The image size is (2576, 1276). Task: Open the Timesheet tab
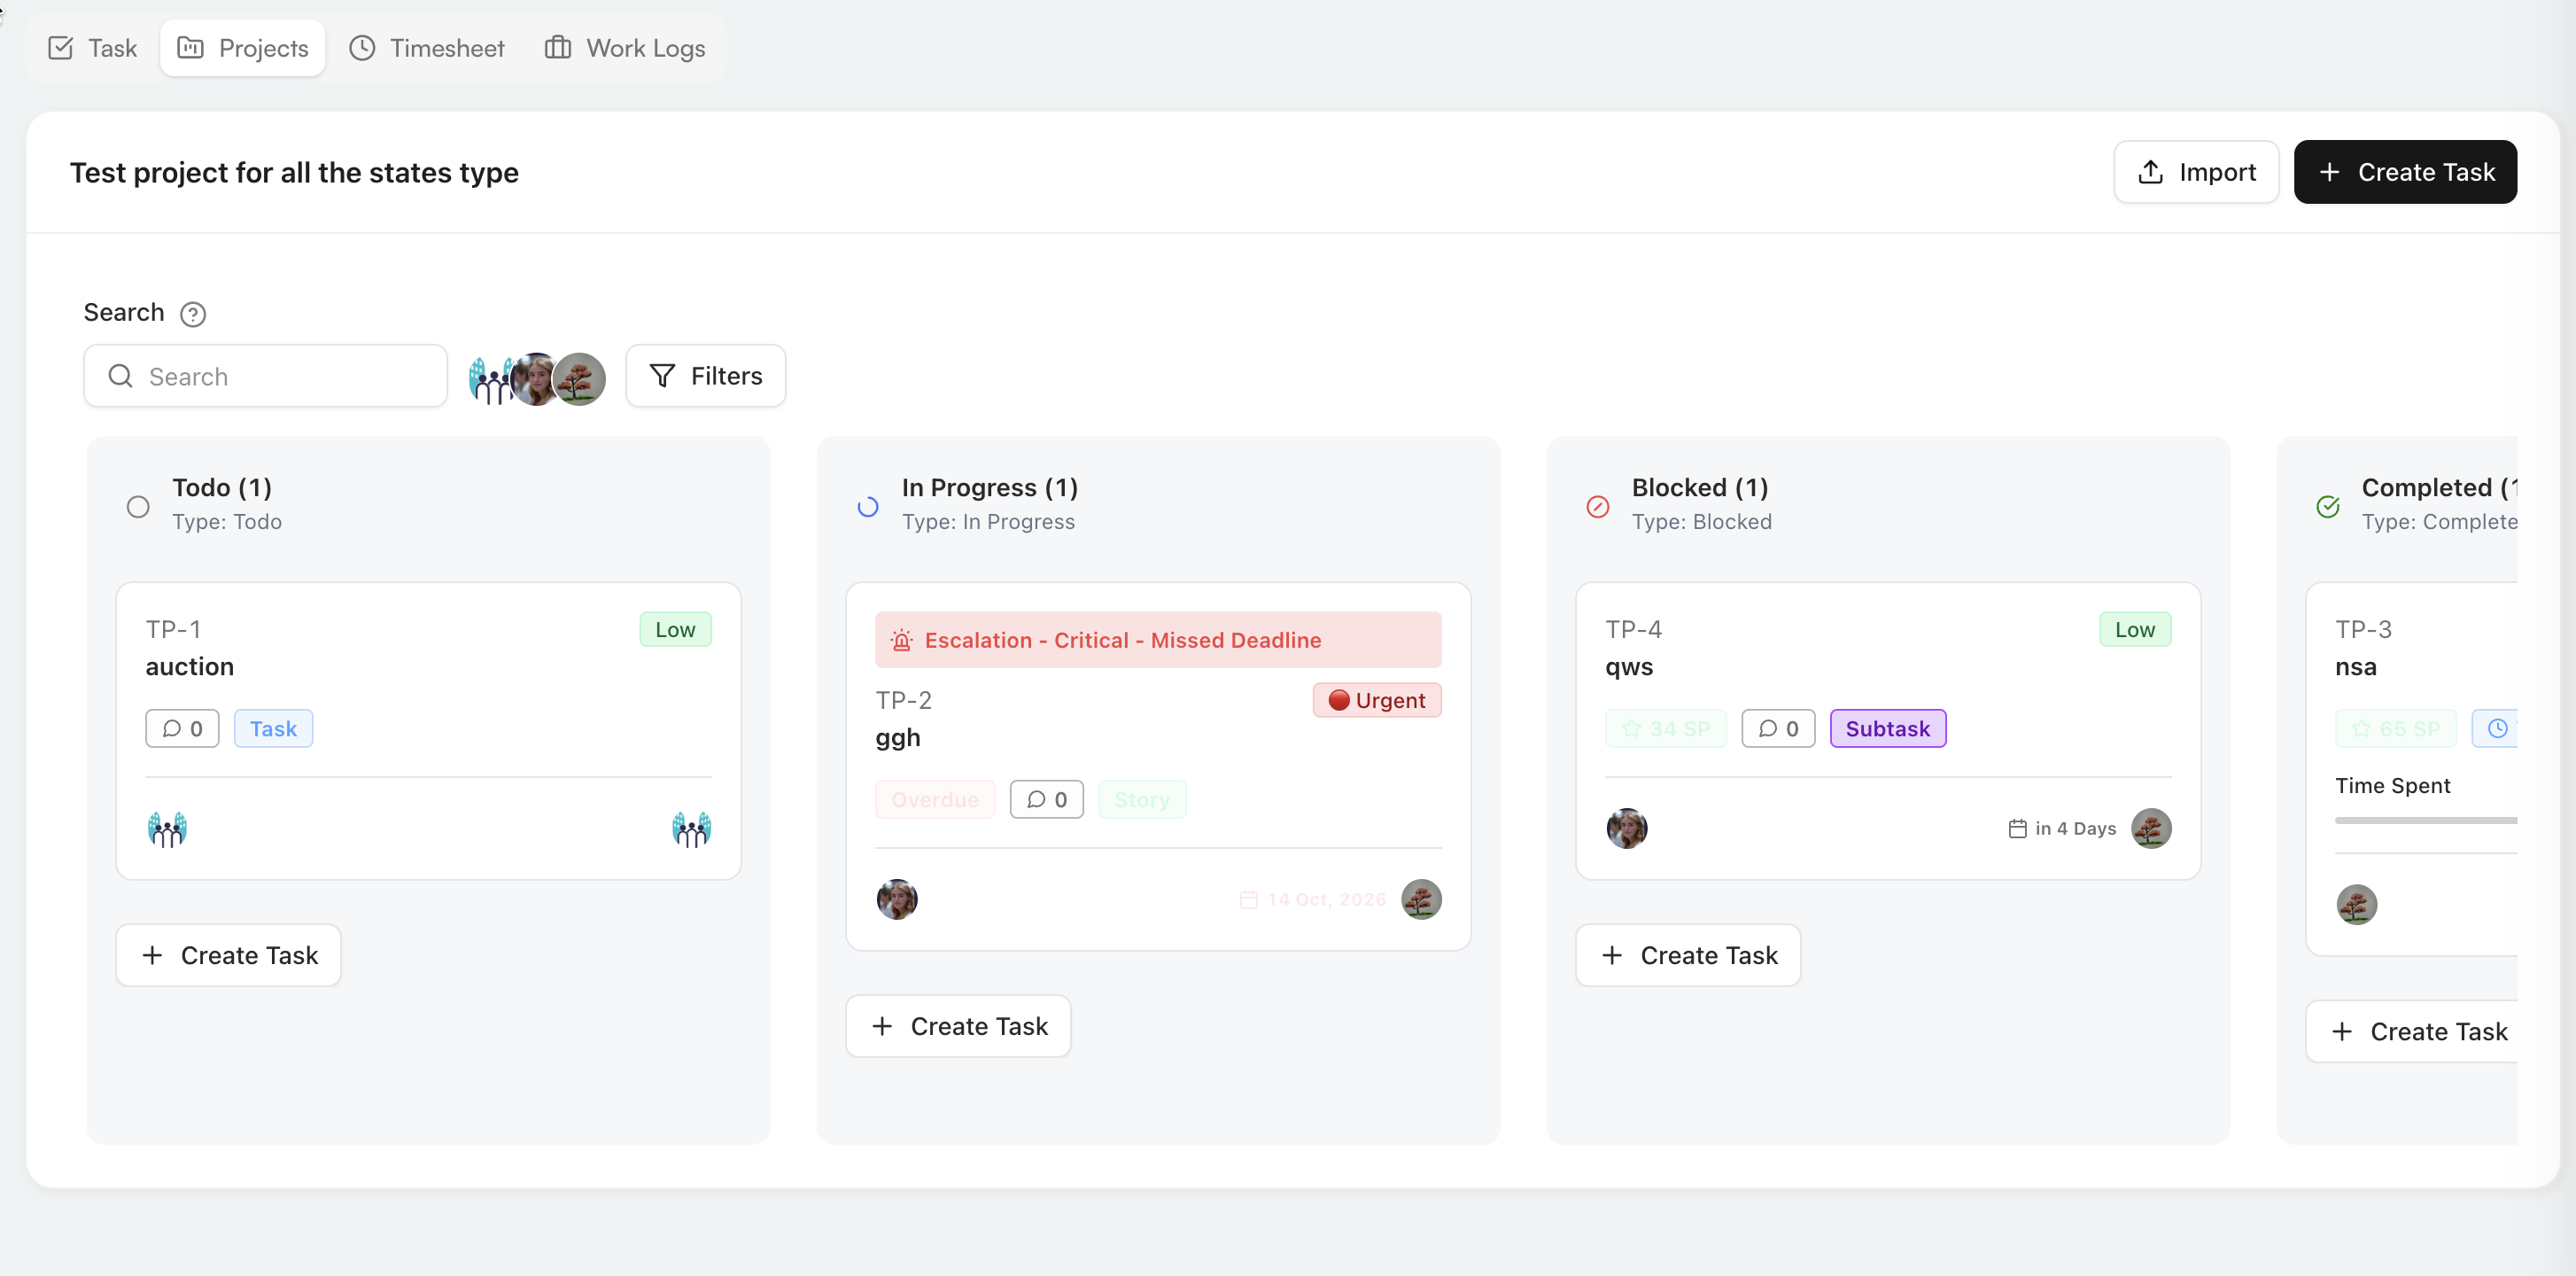click(426, 48)
